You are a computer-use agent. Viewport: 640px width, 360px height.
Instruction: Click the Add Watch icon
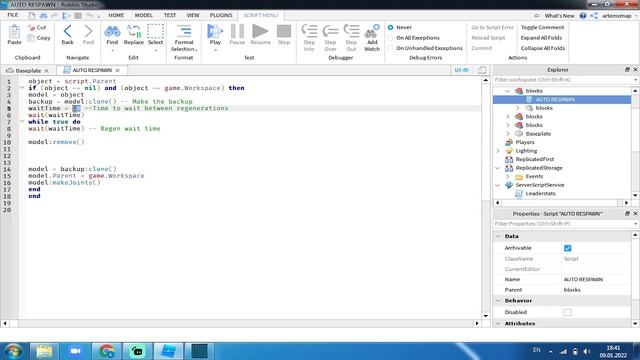(372, 31)
